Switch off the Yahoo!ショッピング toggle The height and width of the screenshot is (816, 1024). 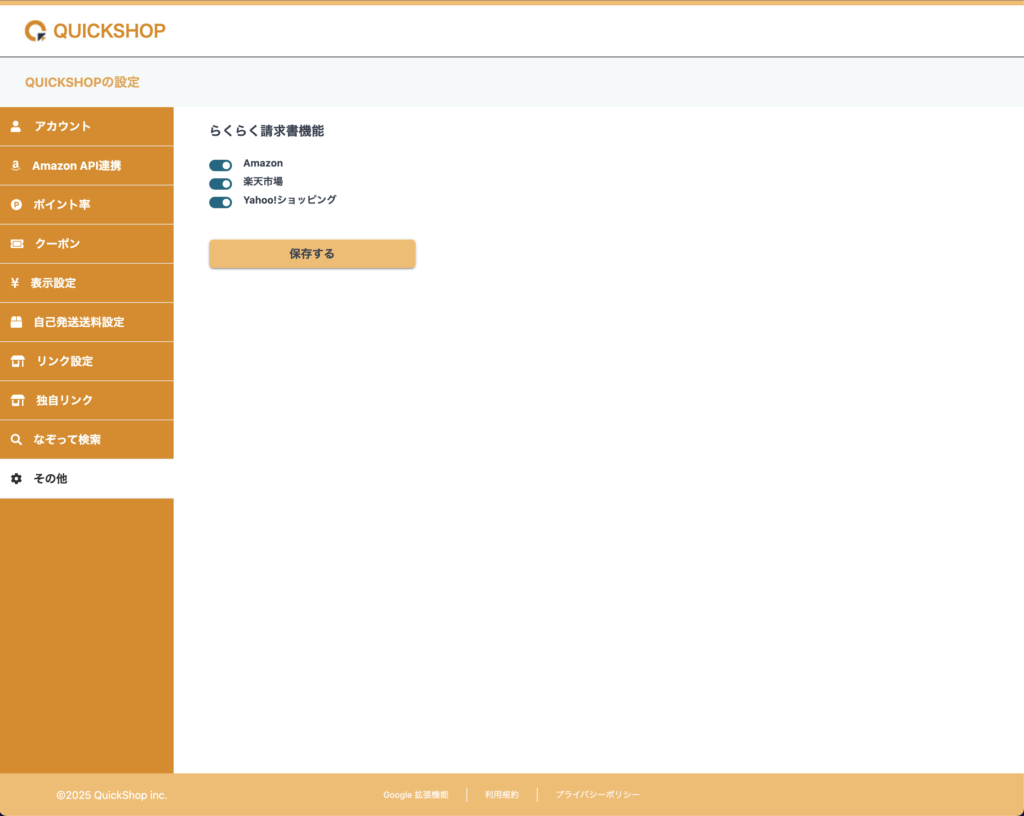coord(220,202)
